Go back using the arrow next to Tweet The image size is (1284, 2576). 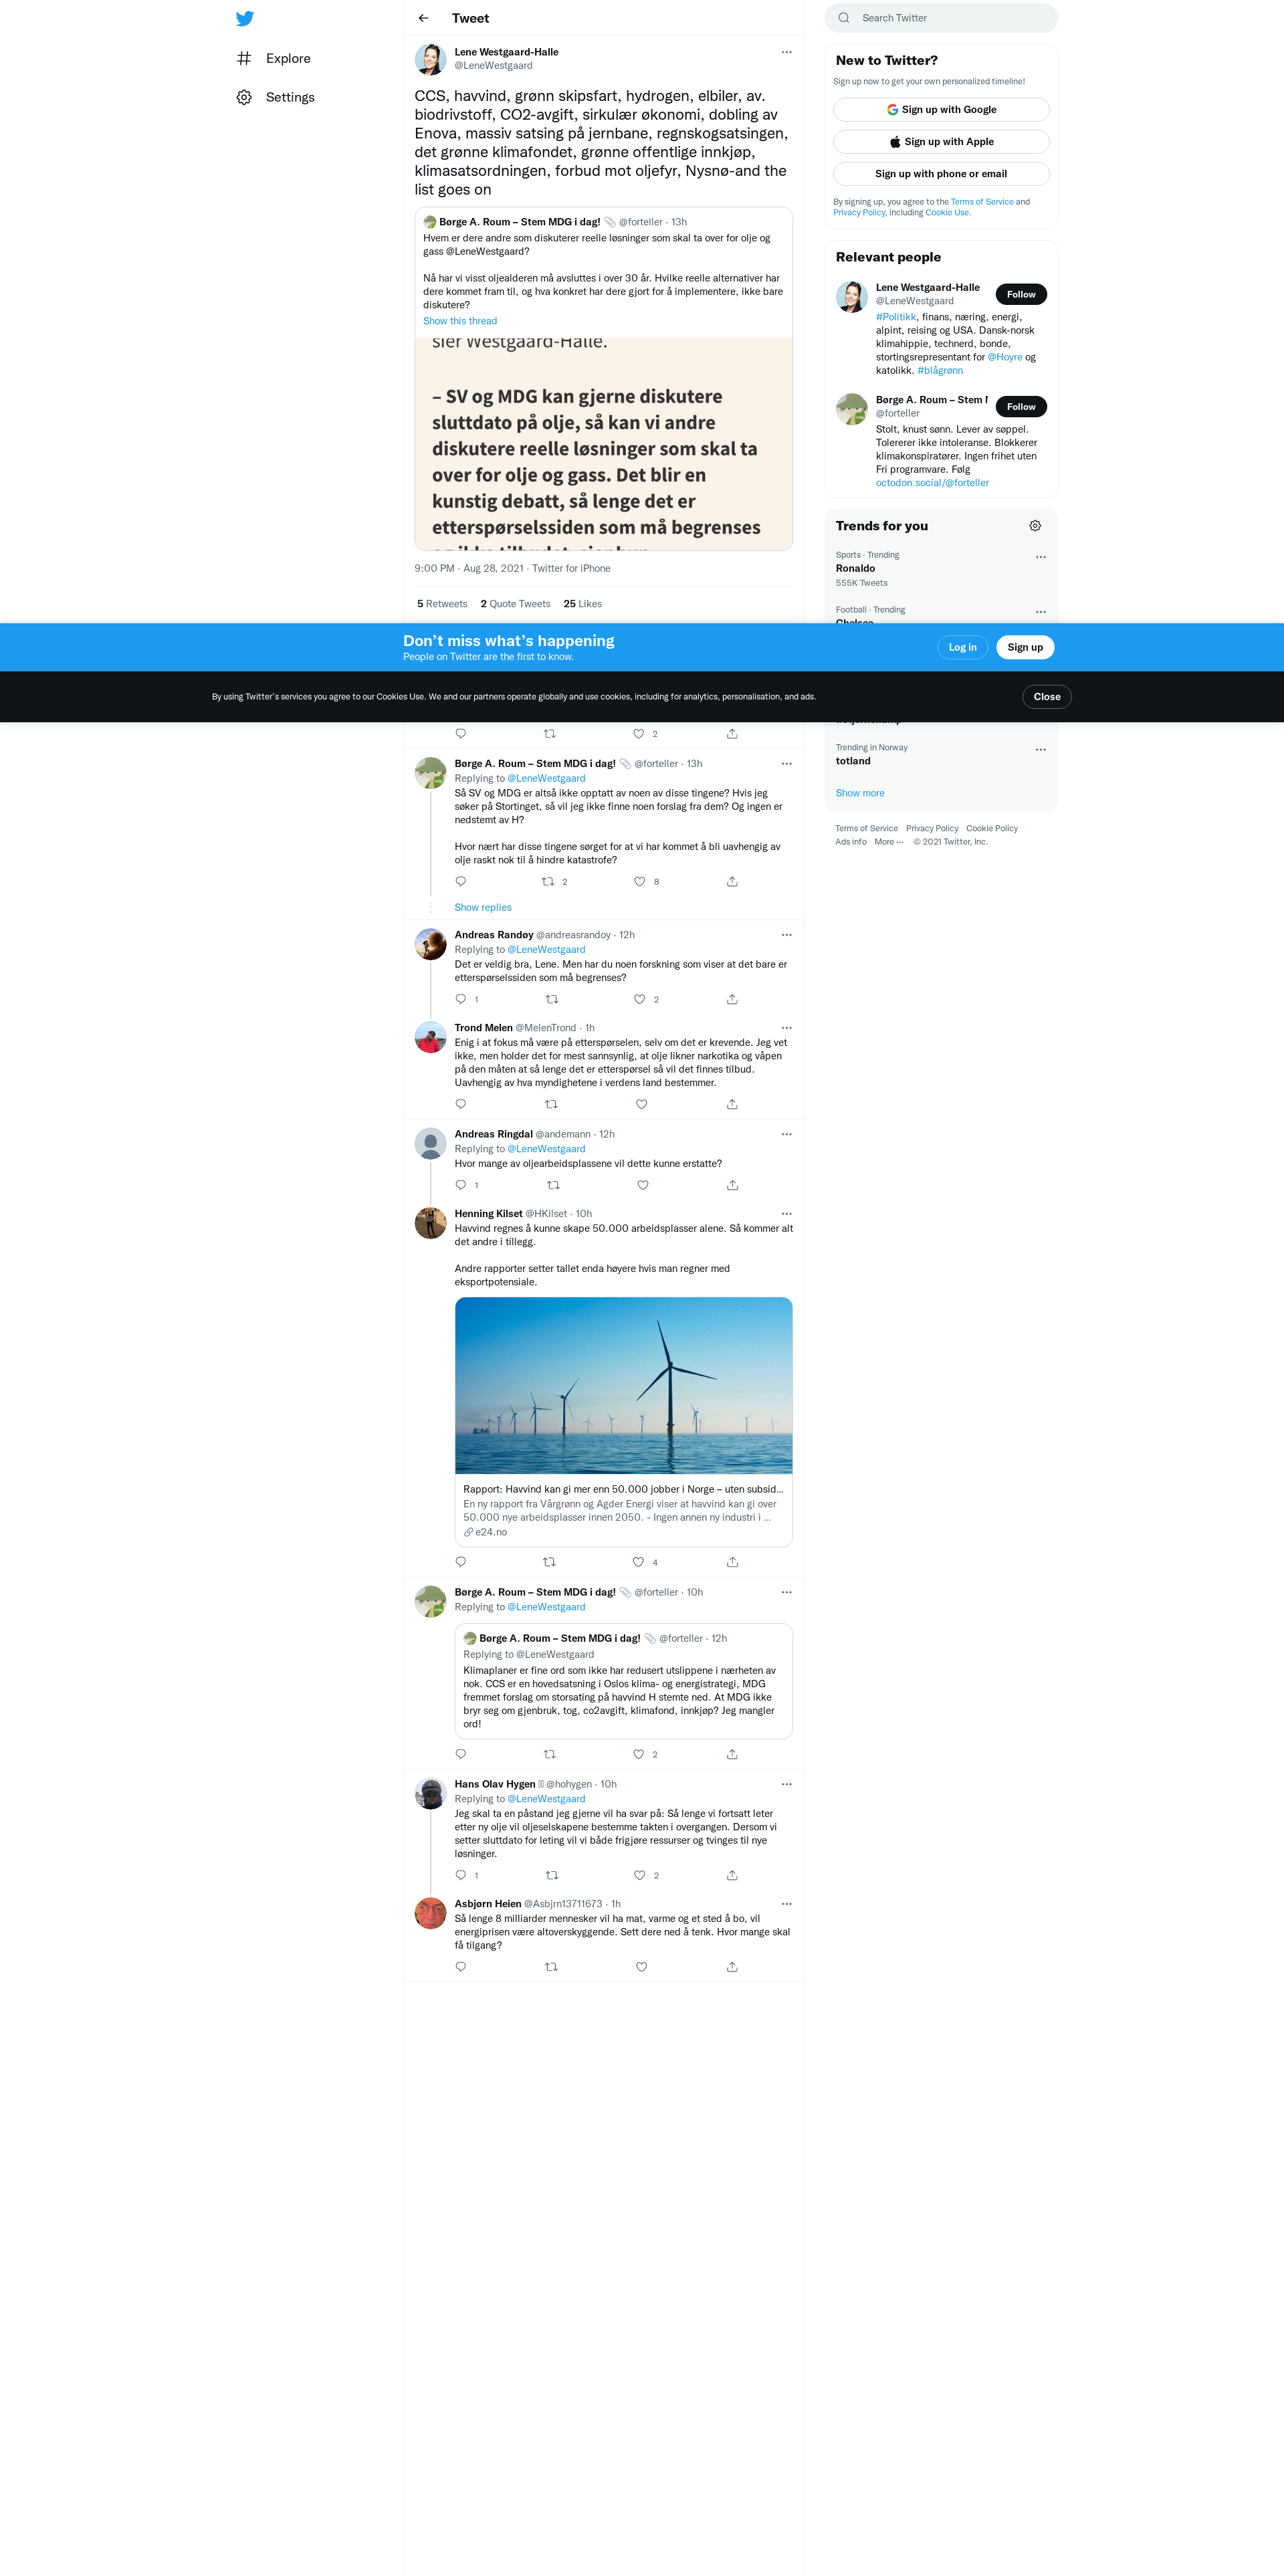(423, 18)
